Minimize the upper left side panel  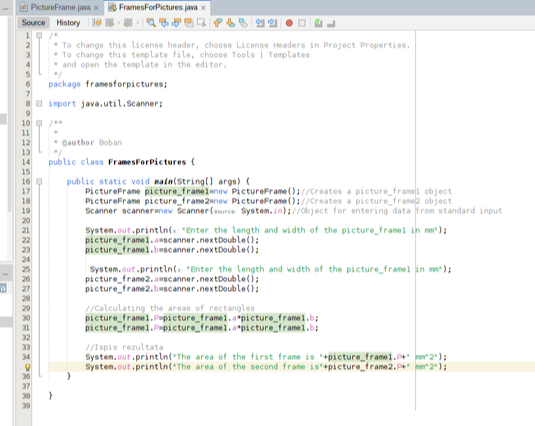tap(5, 8)
